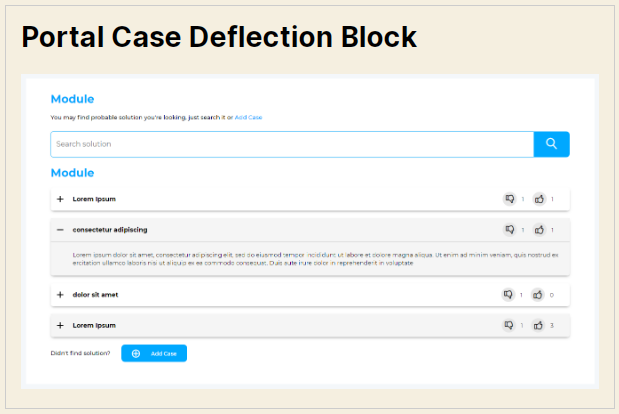The height and width of the screenshot is (414, 619).
Task: Open the Add Case link near search
Action: pyautogui.click(x=248, y=118)
